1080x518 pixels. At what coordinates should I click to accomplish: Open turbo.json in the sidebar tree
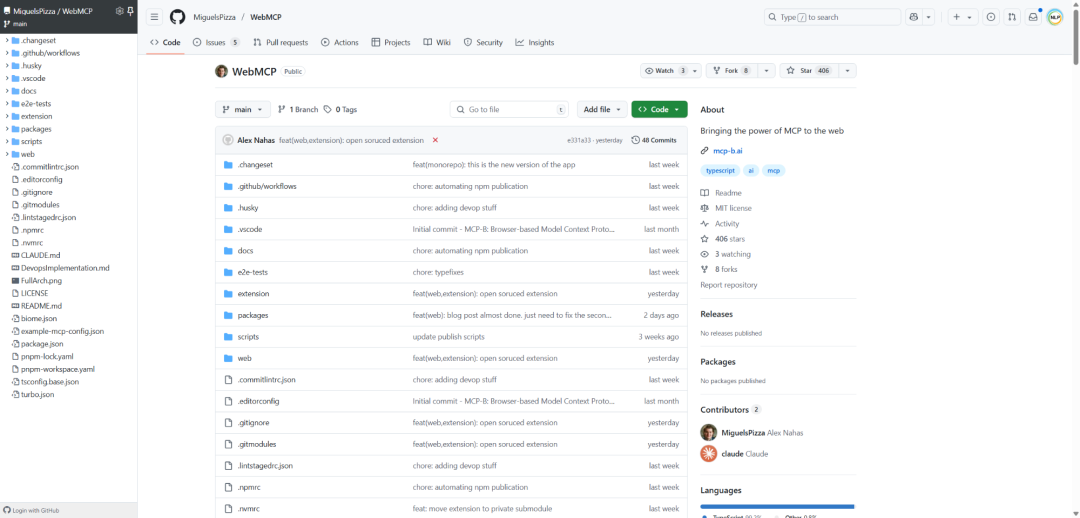click(37, 395)
